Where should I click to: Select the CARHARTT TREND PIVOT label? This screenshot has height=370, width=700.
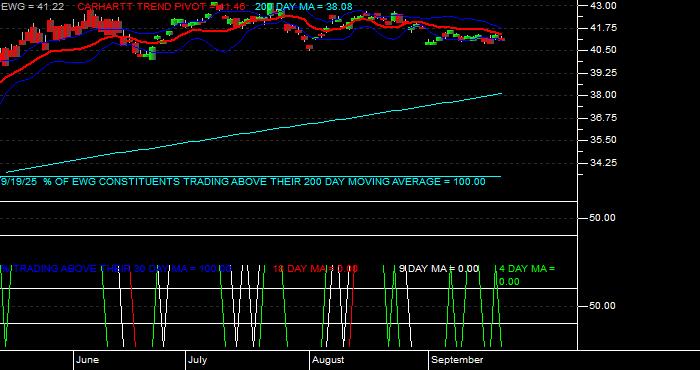tap(161, 7)
